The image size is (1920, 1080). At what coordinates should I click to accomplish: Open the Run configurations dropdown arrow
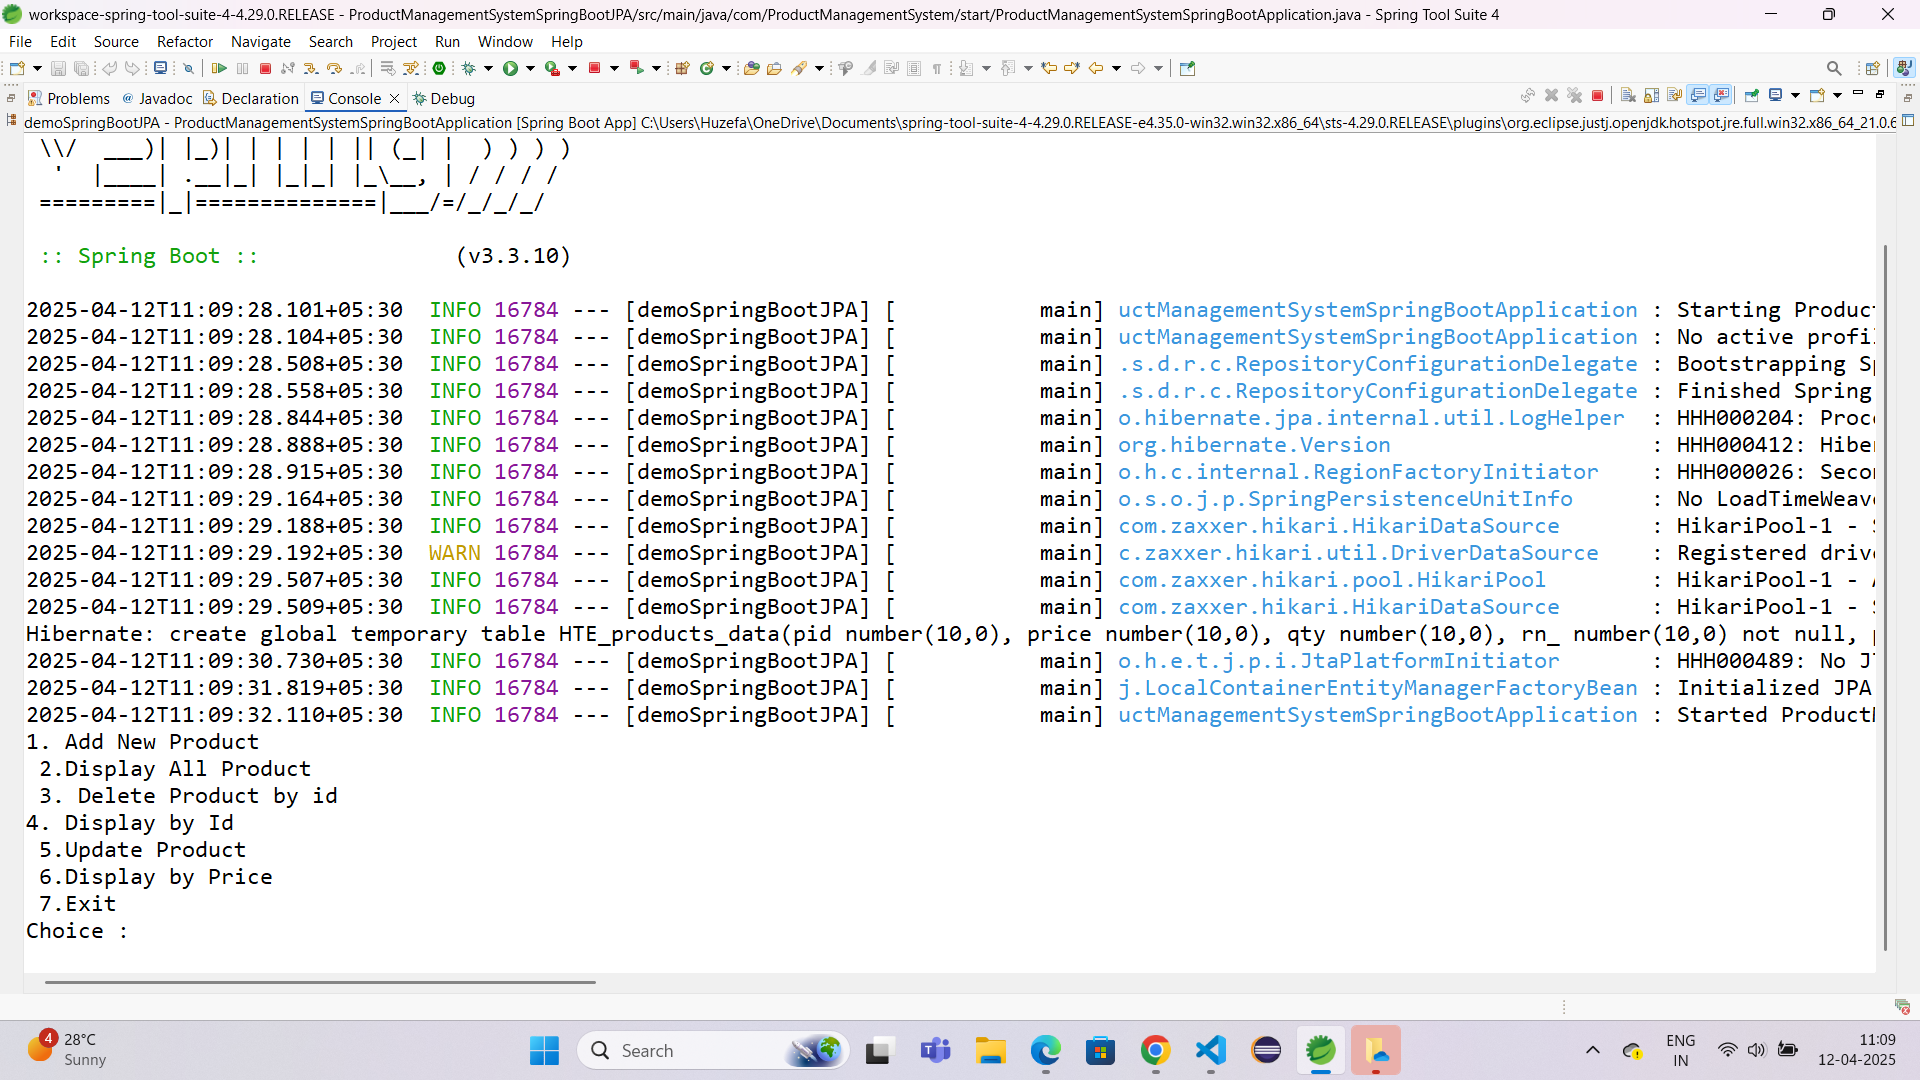point(530,68)
